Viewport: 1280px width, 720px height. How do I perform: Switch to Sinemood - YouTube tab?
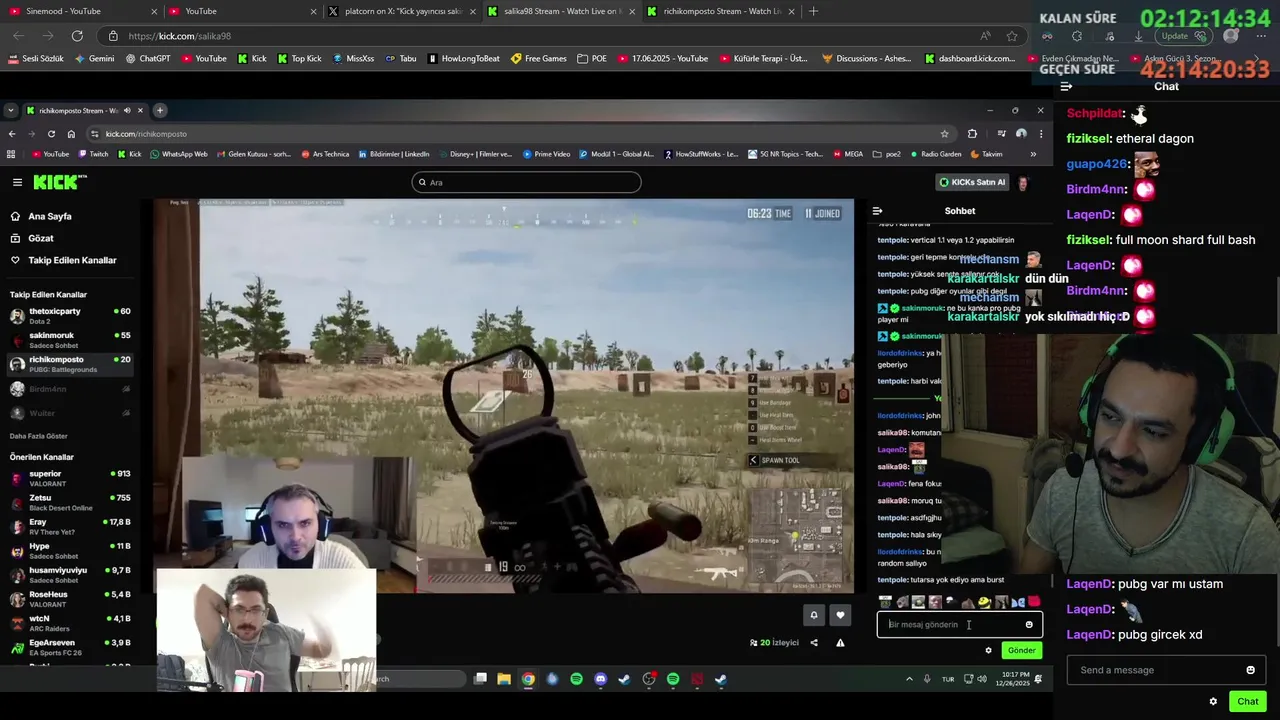pos(85,11)
